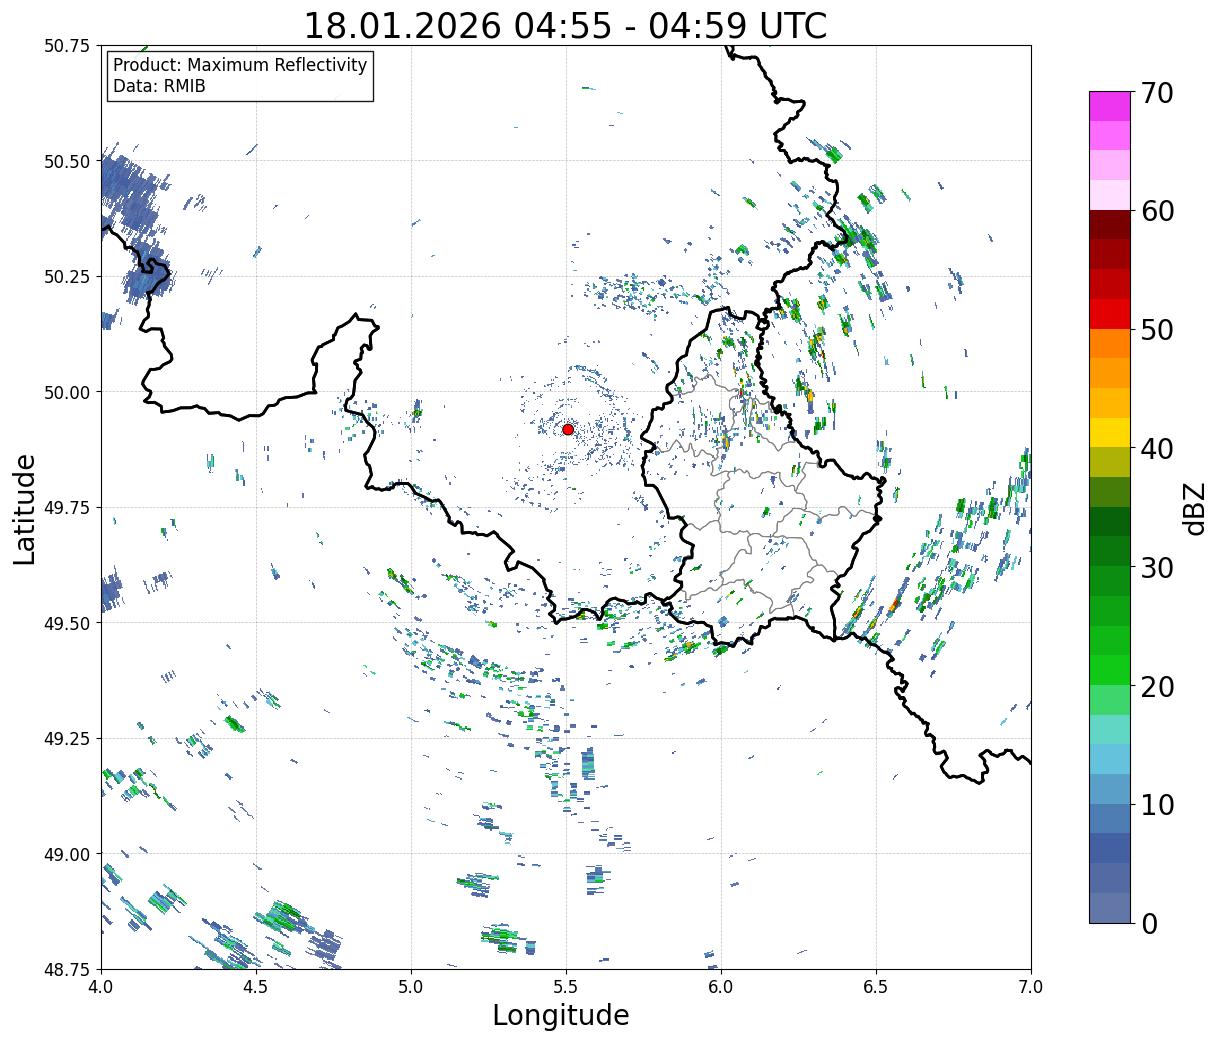The image size is (1219, 1040).
Task: Click the plot title date and time
Action: pos(565,25)
